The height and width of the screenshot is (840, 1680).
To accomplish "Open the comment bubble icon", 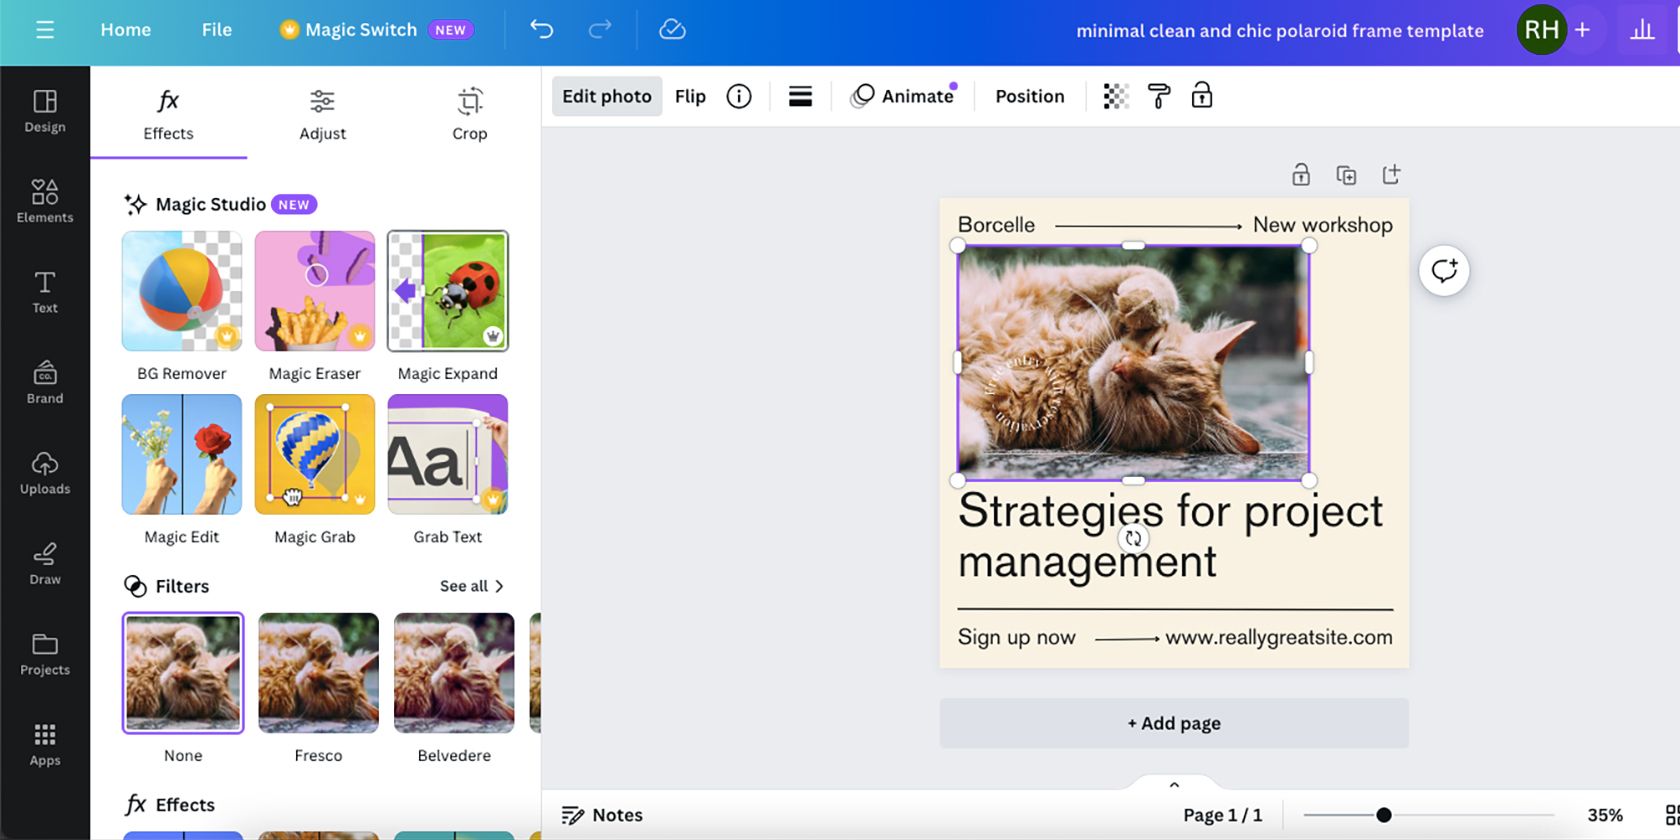I will [1443, 271].
